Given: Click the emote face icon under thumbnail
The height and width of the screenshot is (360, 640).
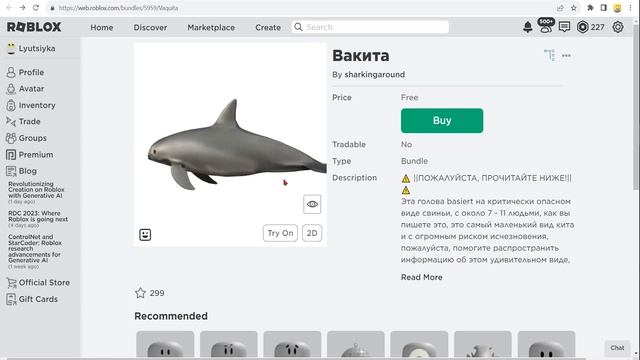Looking at the screenshot, I should pos(145,235).
